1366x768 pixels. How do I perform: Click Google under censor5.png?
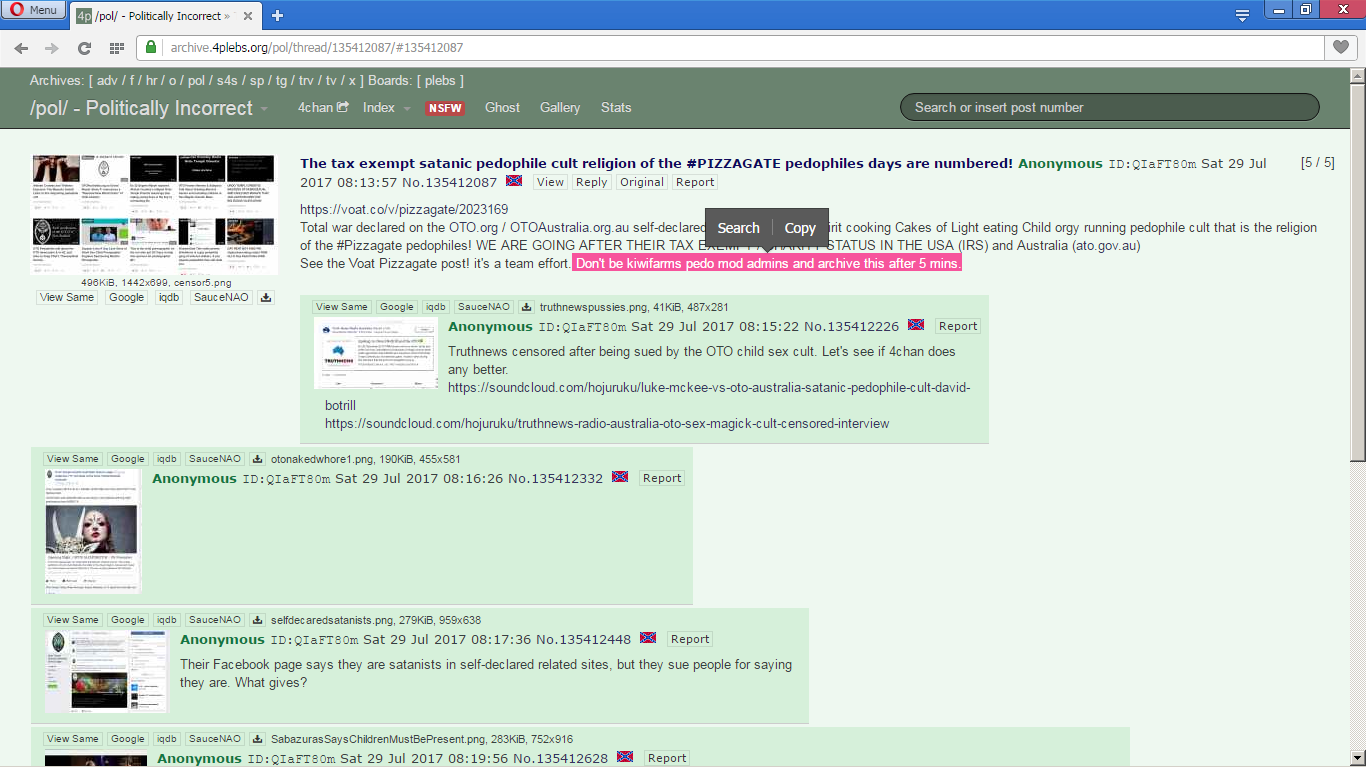pyautogui.click(x=127, y=297)
